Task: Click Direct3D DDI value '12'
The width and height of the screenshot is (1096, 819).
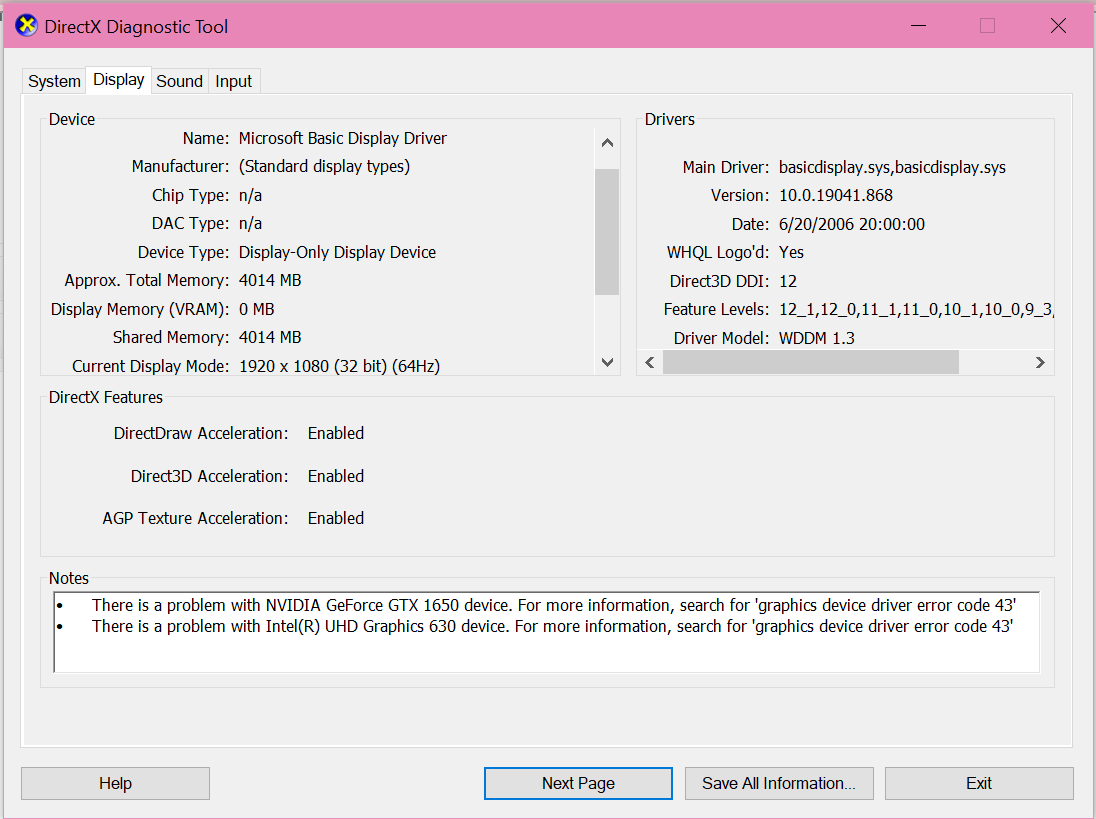Action: 788,281
